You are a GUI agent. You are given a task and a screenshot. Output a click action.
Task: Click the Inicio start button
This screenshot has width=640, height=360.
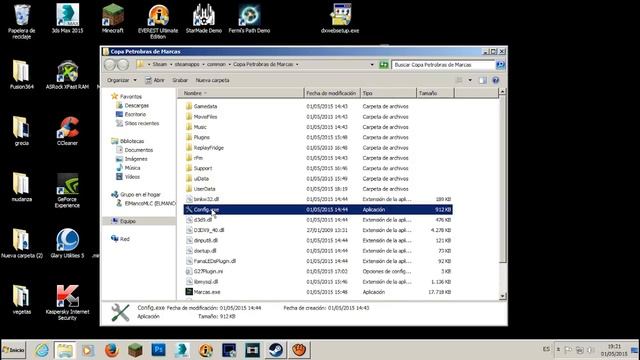pyautogui.click(x=13, y=350)
